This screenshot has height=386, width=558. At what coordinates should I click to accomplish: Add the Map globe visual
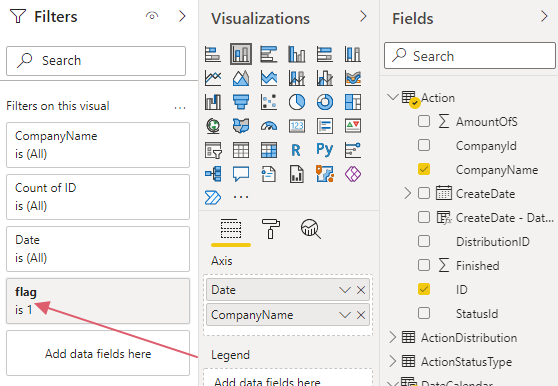[213, 126]
